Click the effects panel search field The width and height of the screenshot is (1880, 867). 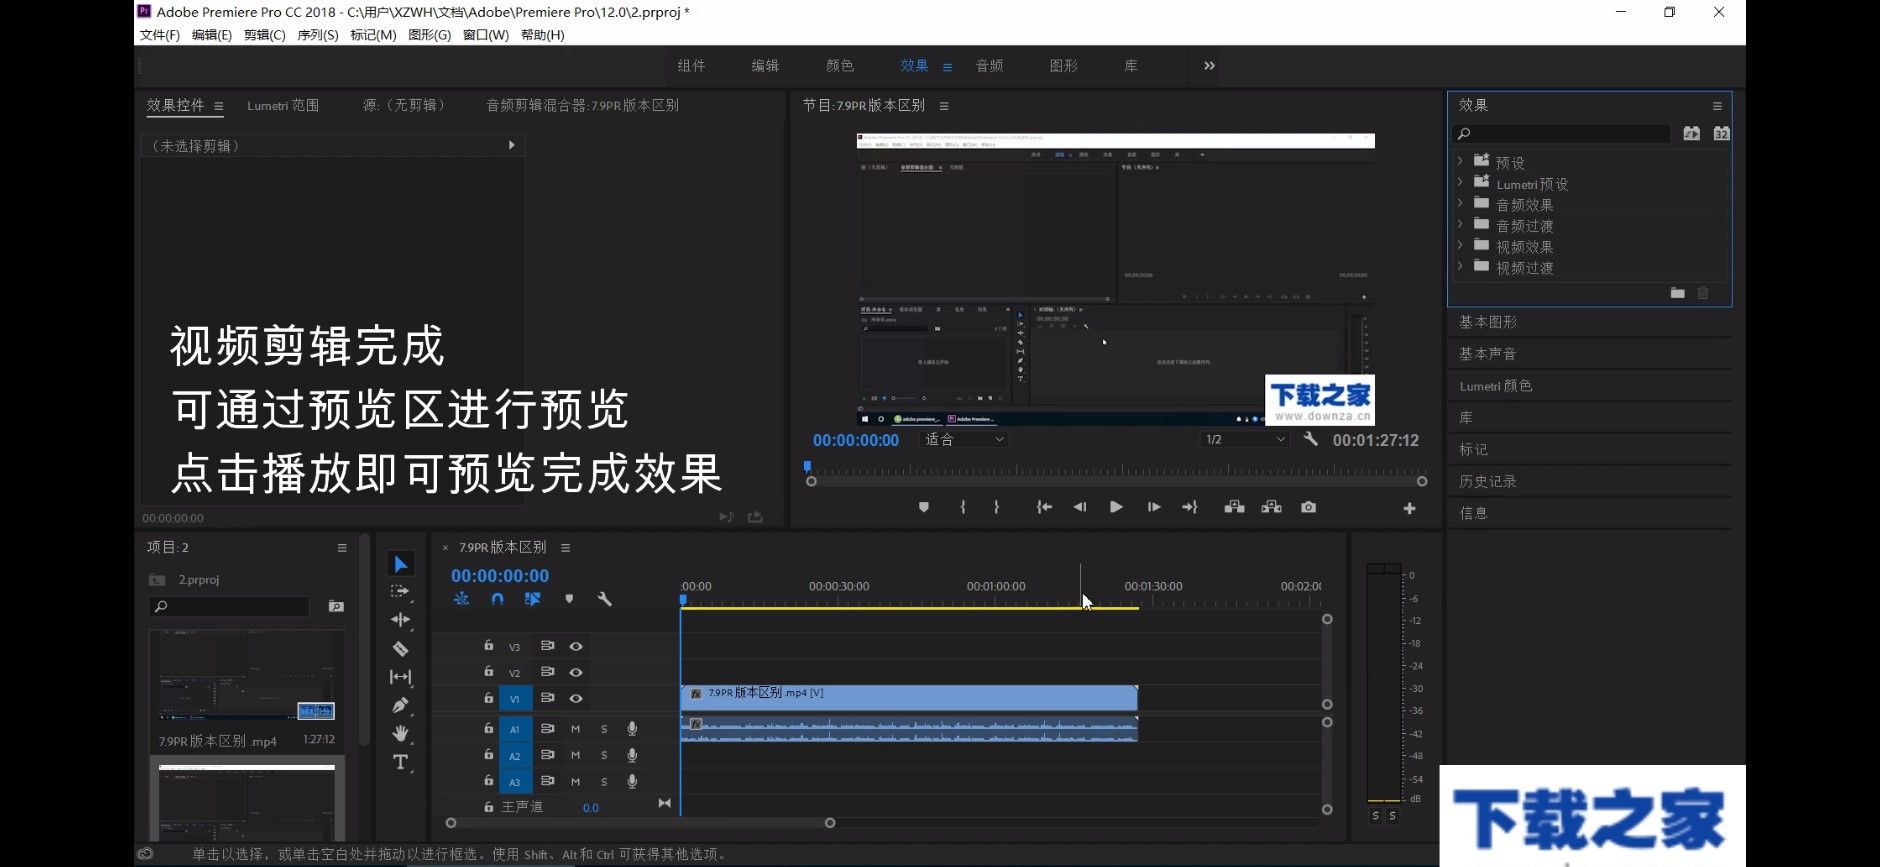click(x=1561, y=134)
